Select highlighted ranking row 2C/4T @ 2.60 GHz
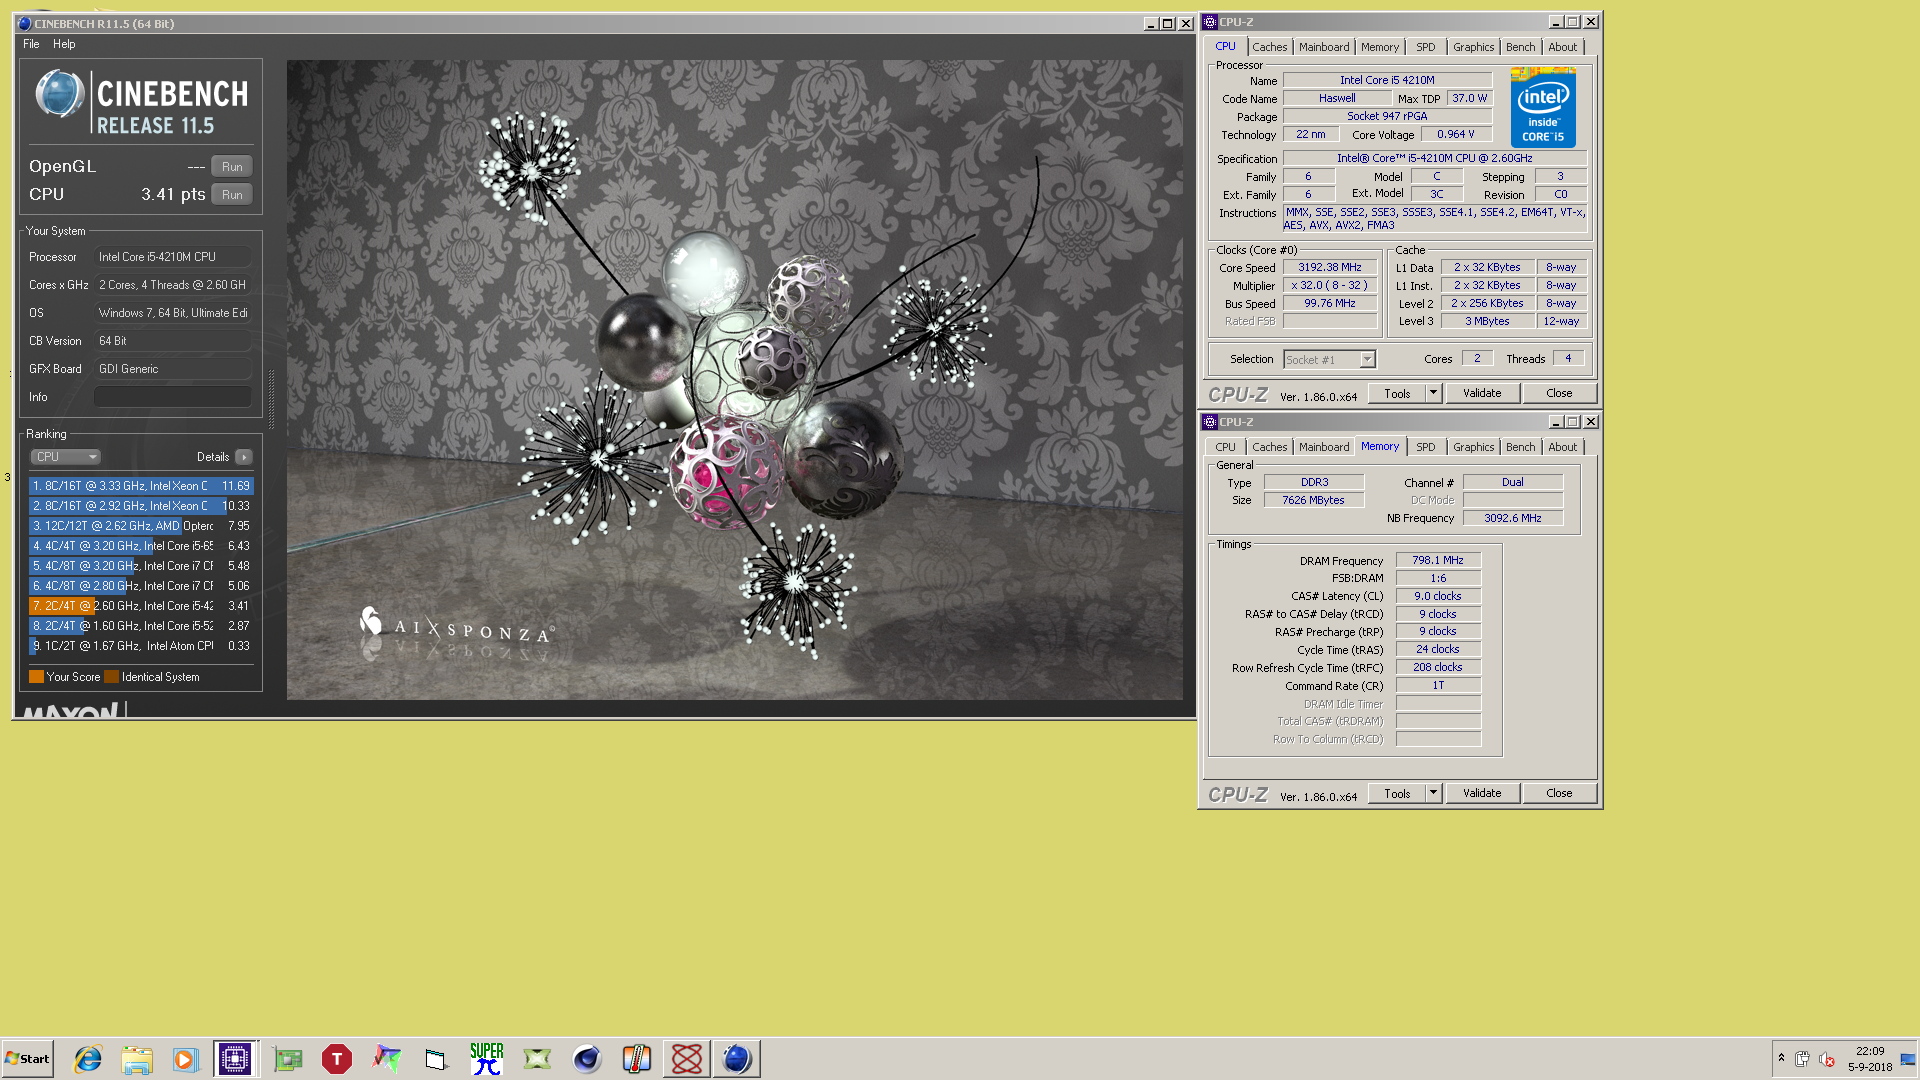 point(140,606)
